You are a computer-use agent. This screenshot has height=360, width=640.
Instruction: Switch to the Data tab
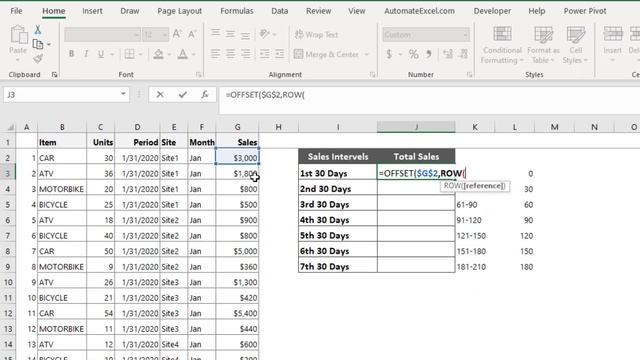pos(280,11)
